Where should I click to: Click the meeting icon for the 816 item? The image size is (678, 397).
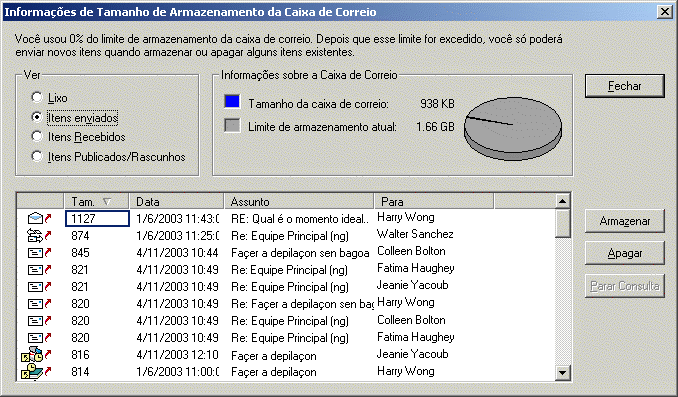(32, 355)
